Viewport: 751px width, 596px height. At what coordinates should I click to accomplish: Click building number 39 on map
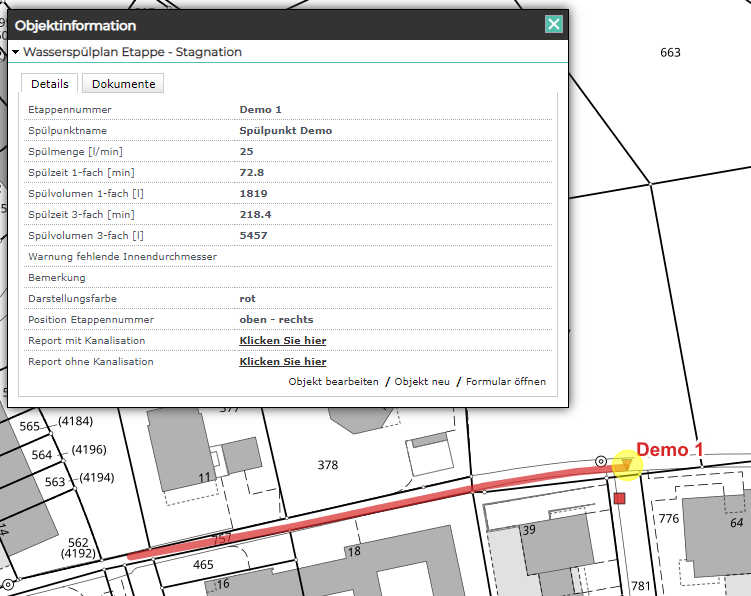tap(529, 529)
